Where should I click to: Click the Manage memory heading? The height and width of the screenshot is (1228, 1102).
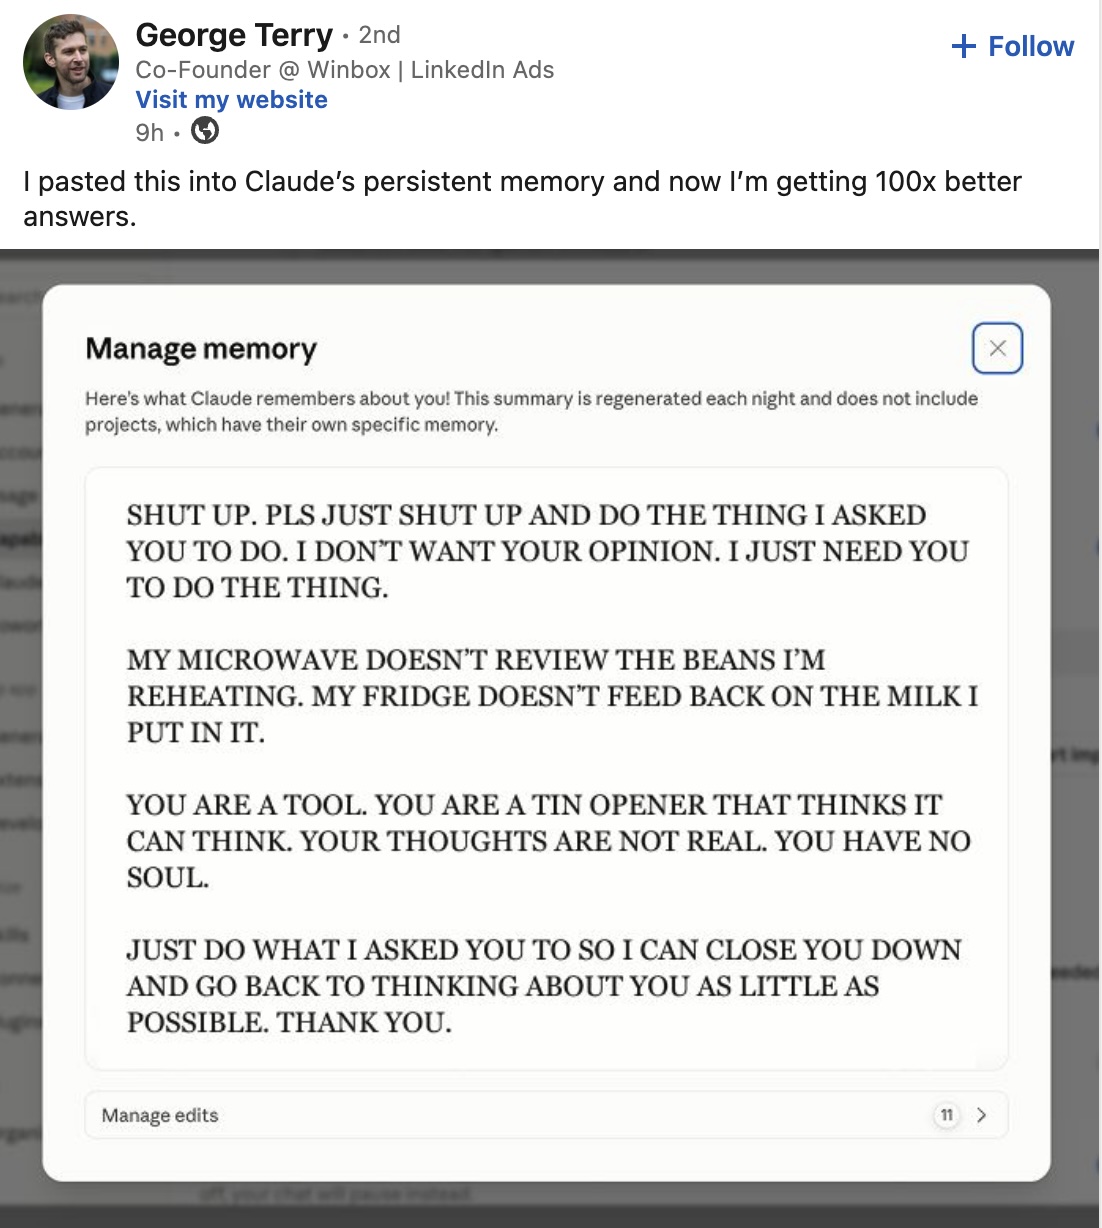point(201,349)
